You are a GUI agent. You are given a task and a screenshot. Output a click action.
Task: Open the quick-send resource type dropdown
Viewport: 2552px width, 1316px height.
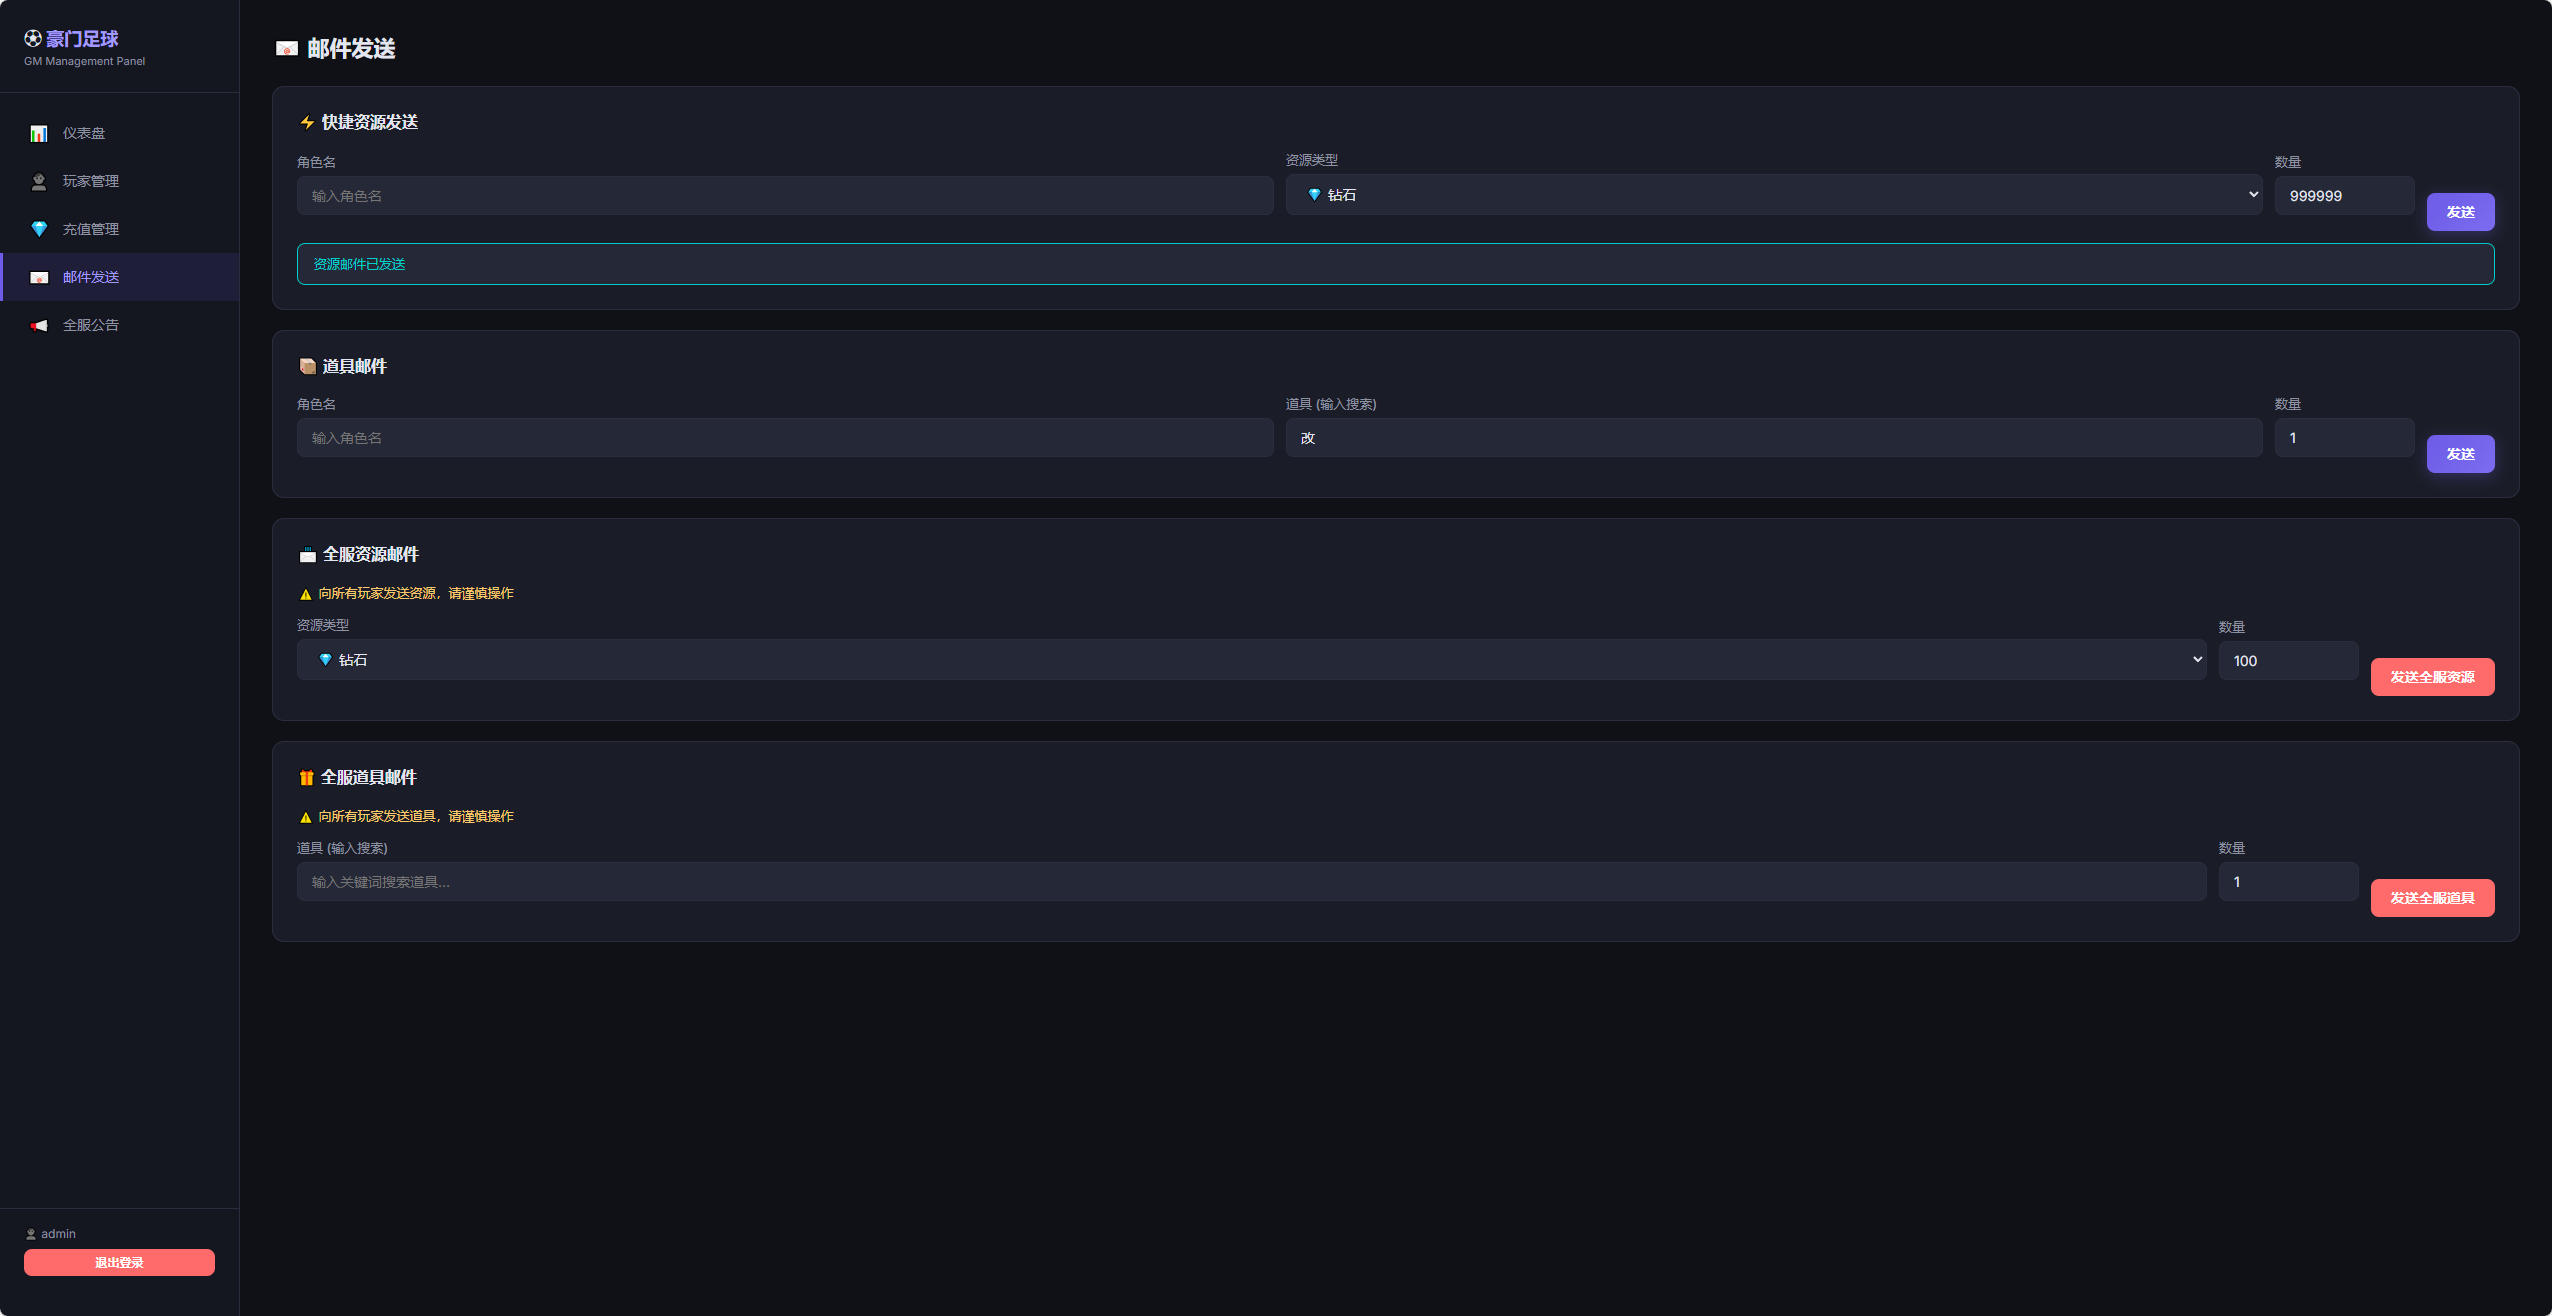(x=1773, y=195)
